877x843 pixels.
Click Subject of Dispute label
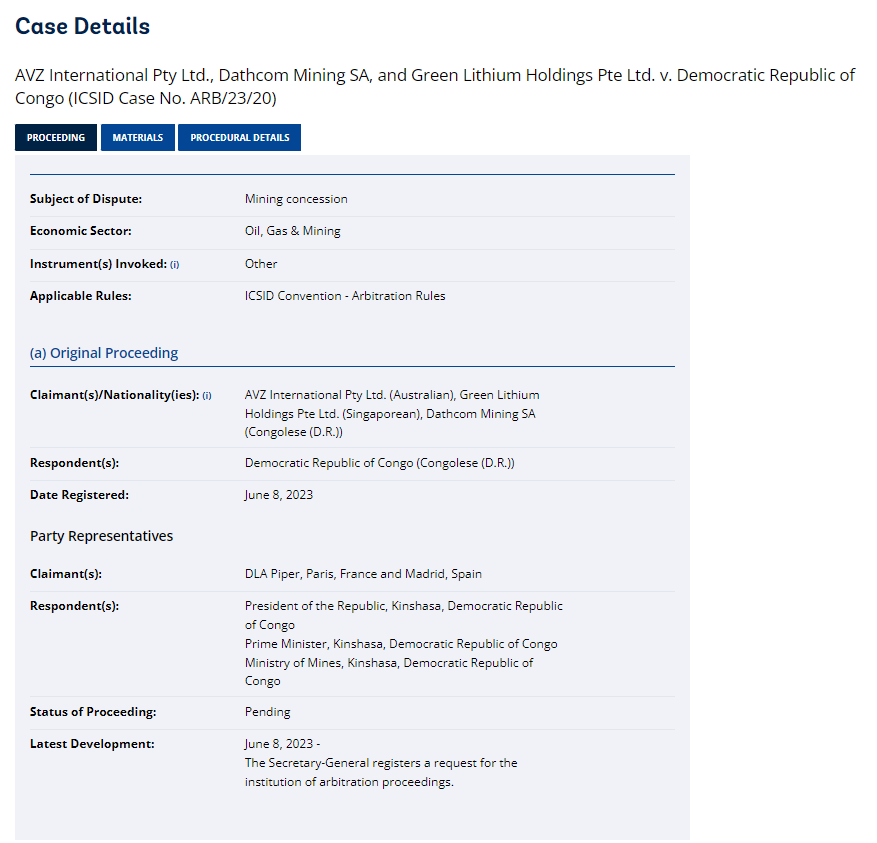tap(86, 199)
